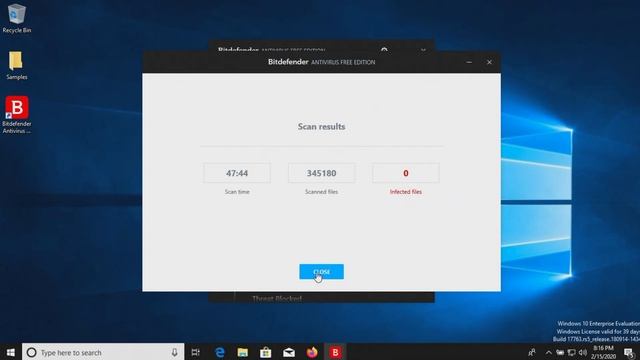Viewport: 640px width, 360px height.
Task: Click the Infected files label
Action: [x=406, y=192]
